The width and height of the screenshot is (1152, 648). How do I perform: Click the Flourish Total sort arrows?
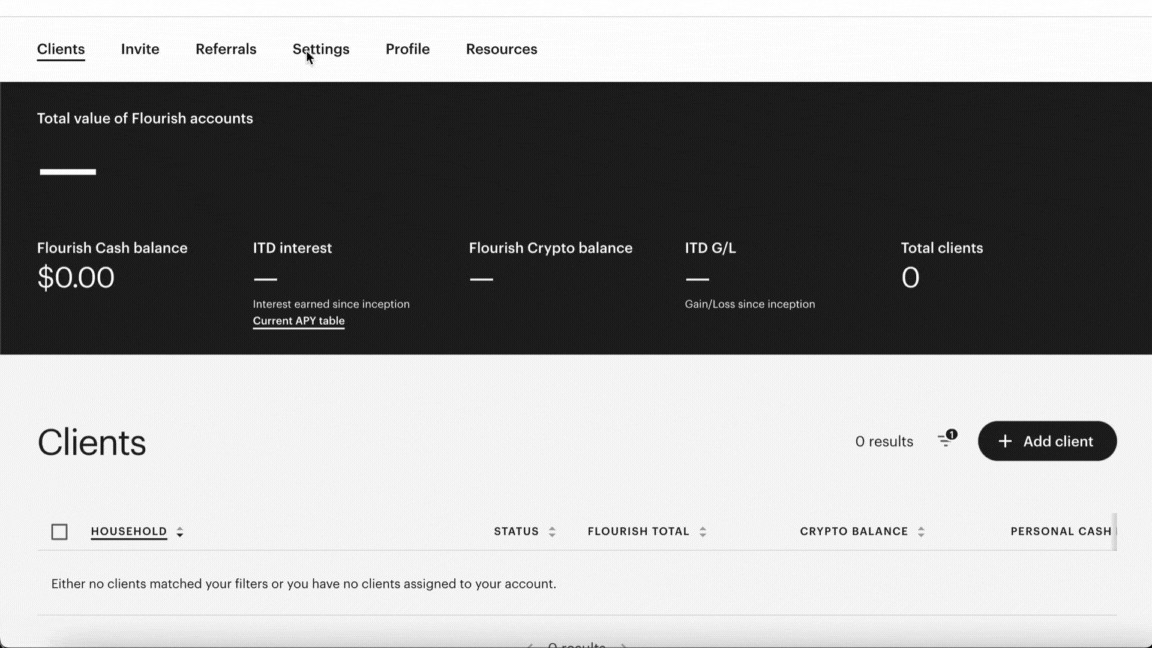[703, 532]
